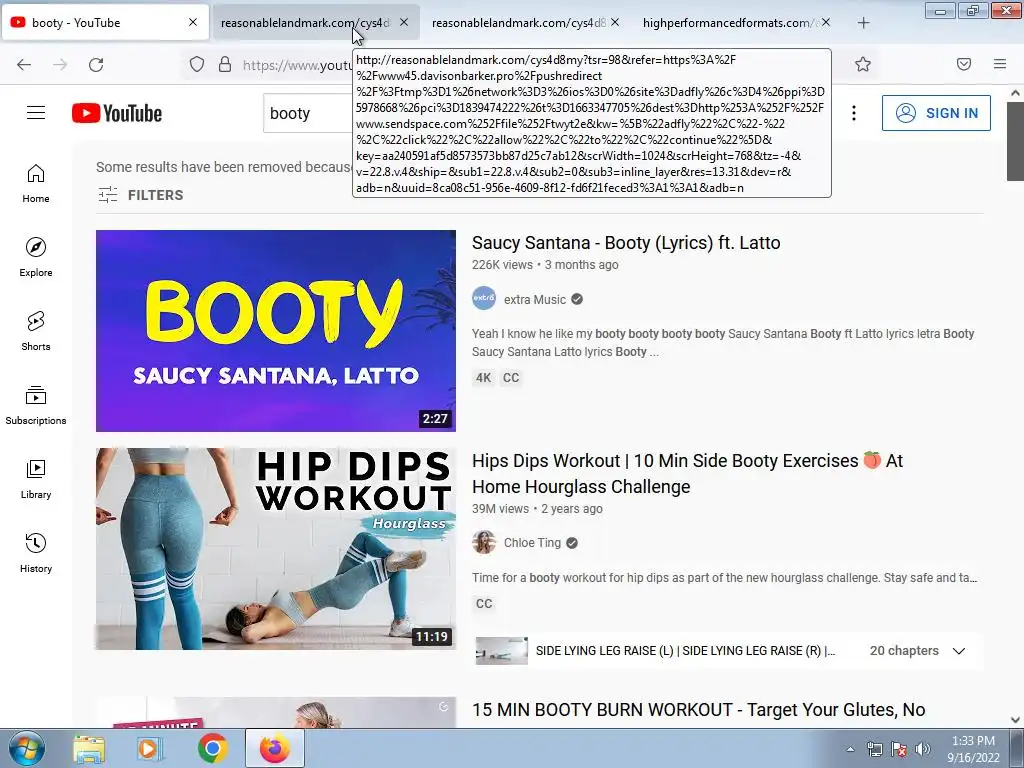Click the Firefox back arrow

pos(24,64)
